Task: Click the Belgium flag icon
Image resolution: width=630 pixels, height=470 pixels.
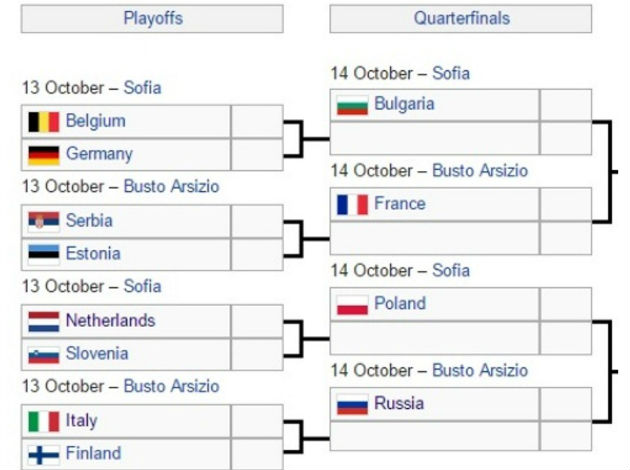Action: pyautogui.click(x=43, y=122)
